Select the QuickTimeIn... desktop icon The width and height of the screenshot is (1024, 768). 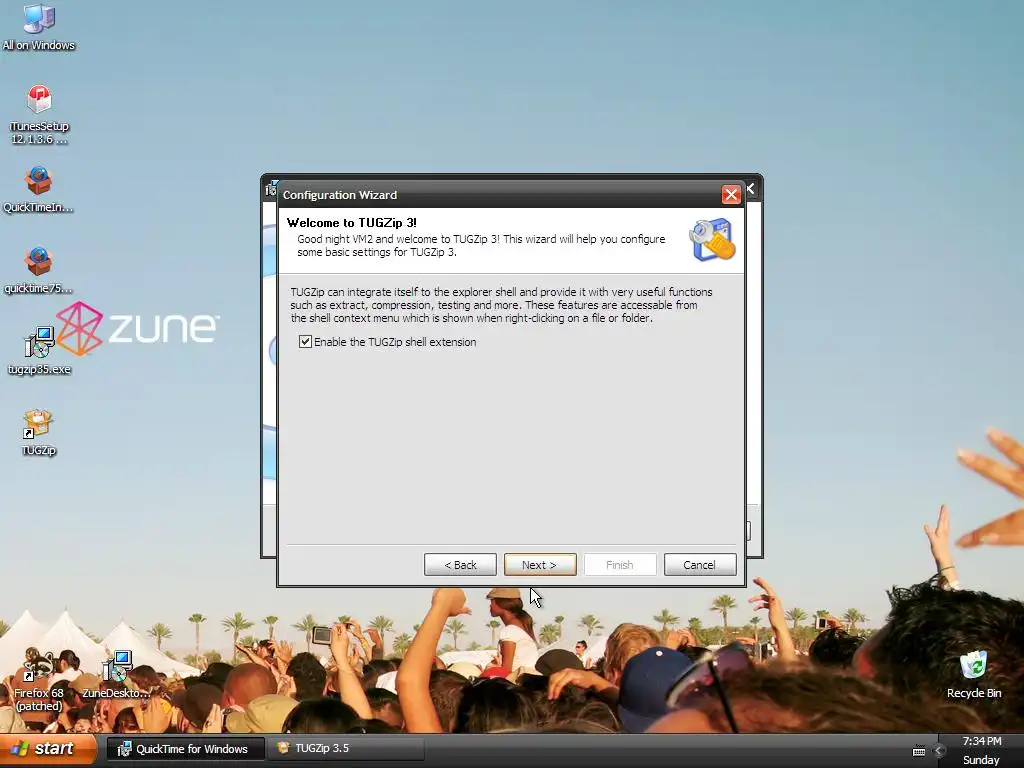coord(39,189)
